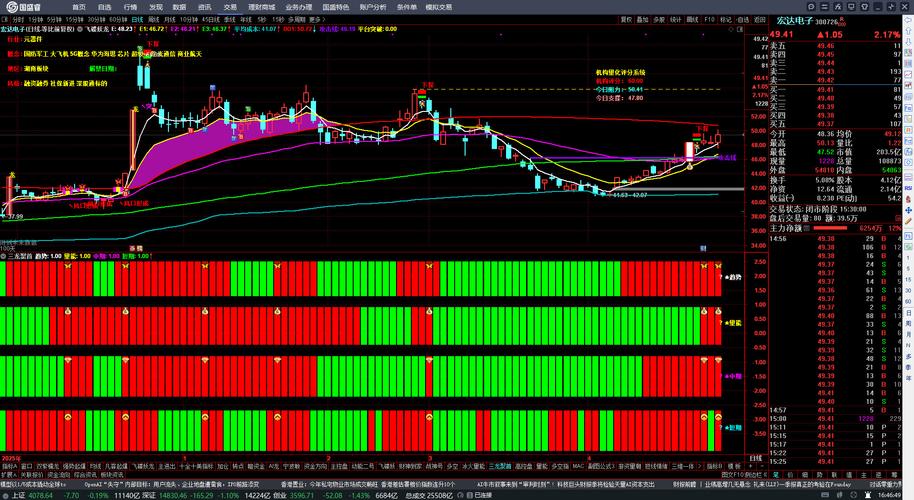Click the 宏达电子 stock name header
The height and width of the screenshot is (500, 914).
pyautogui.click(x=794, y=20)
